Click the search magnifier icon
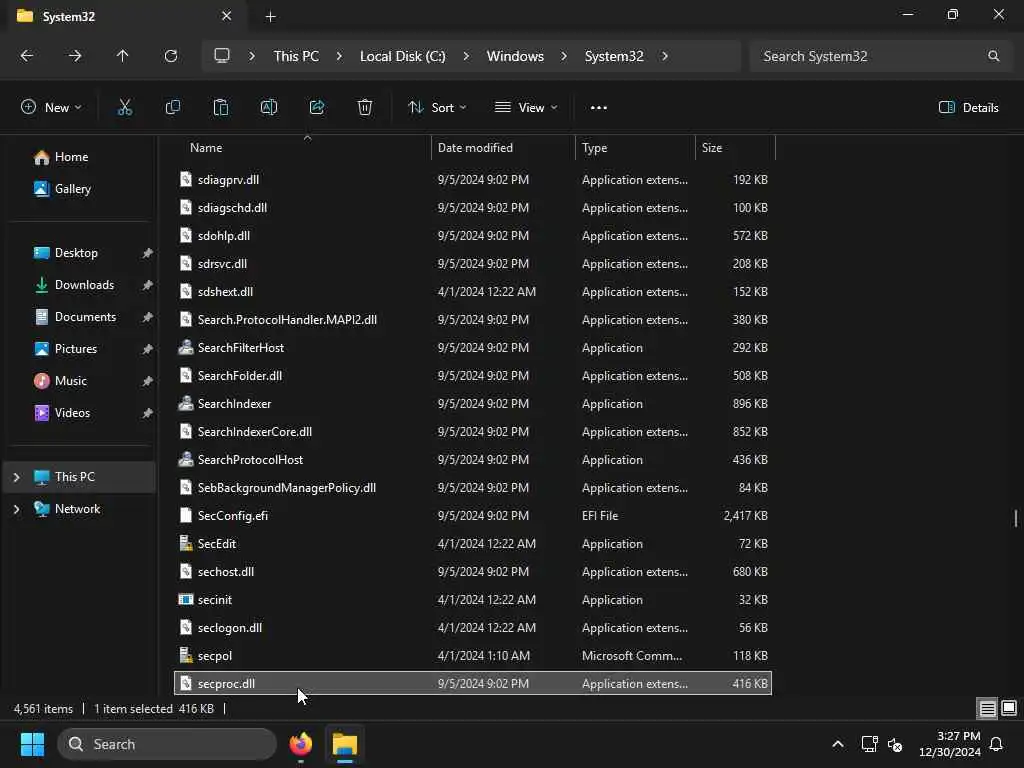The image size is (1024, 768). 993,56
